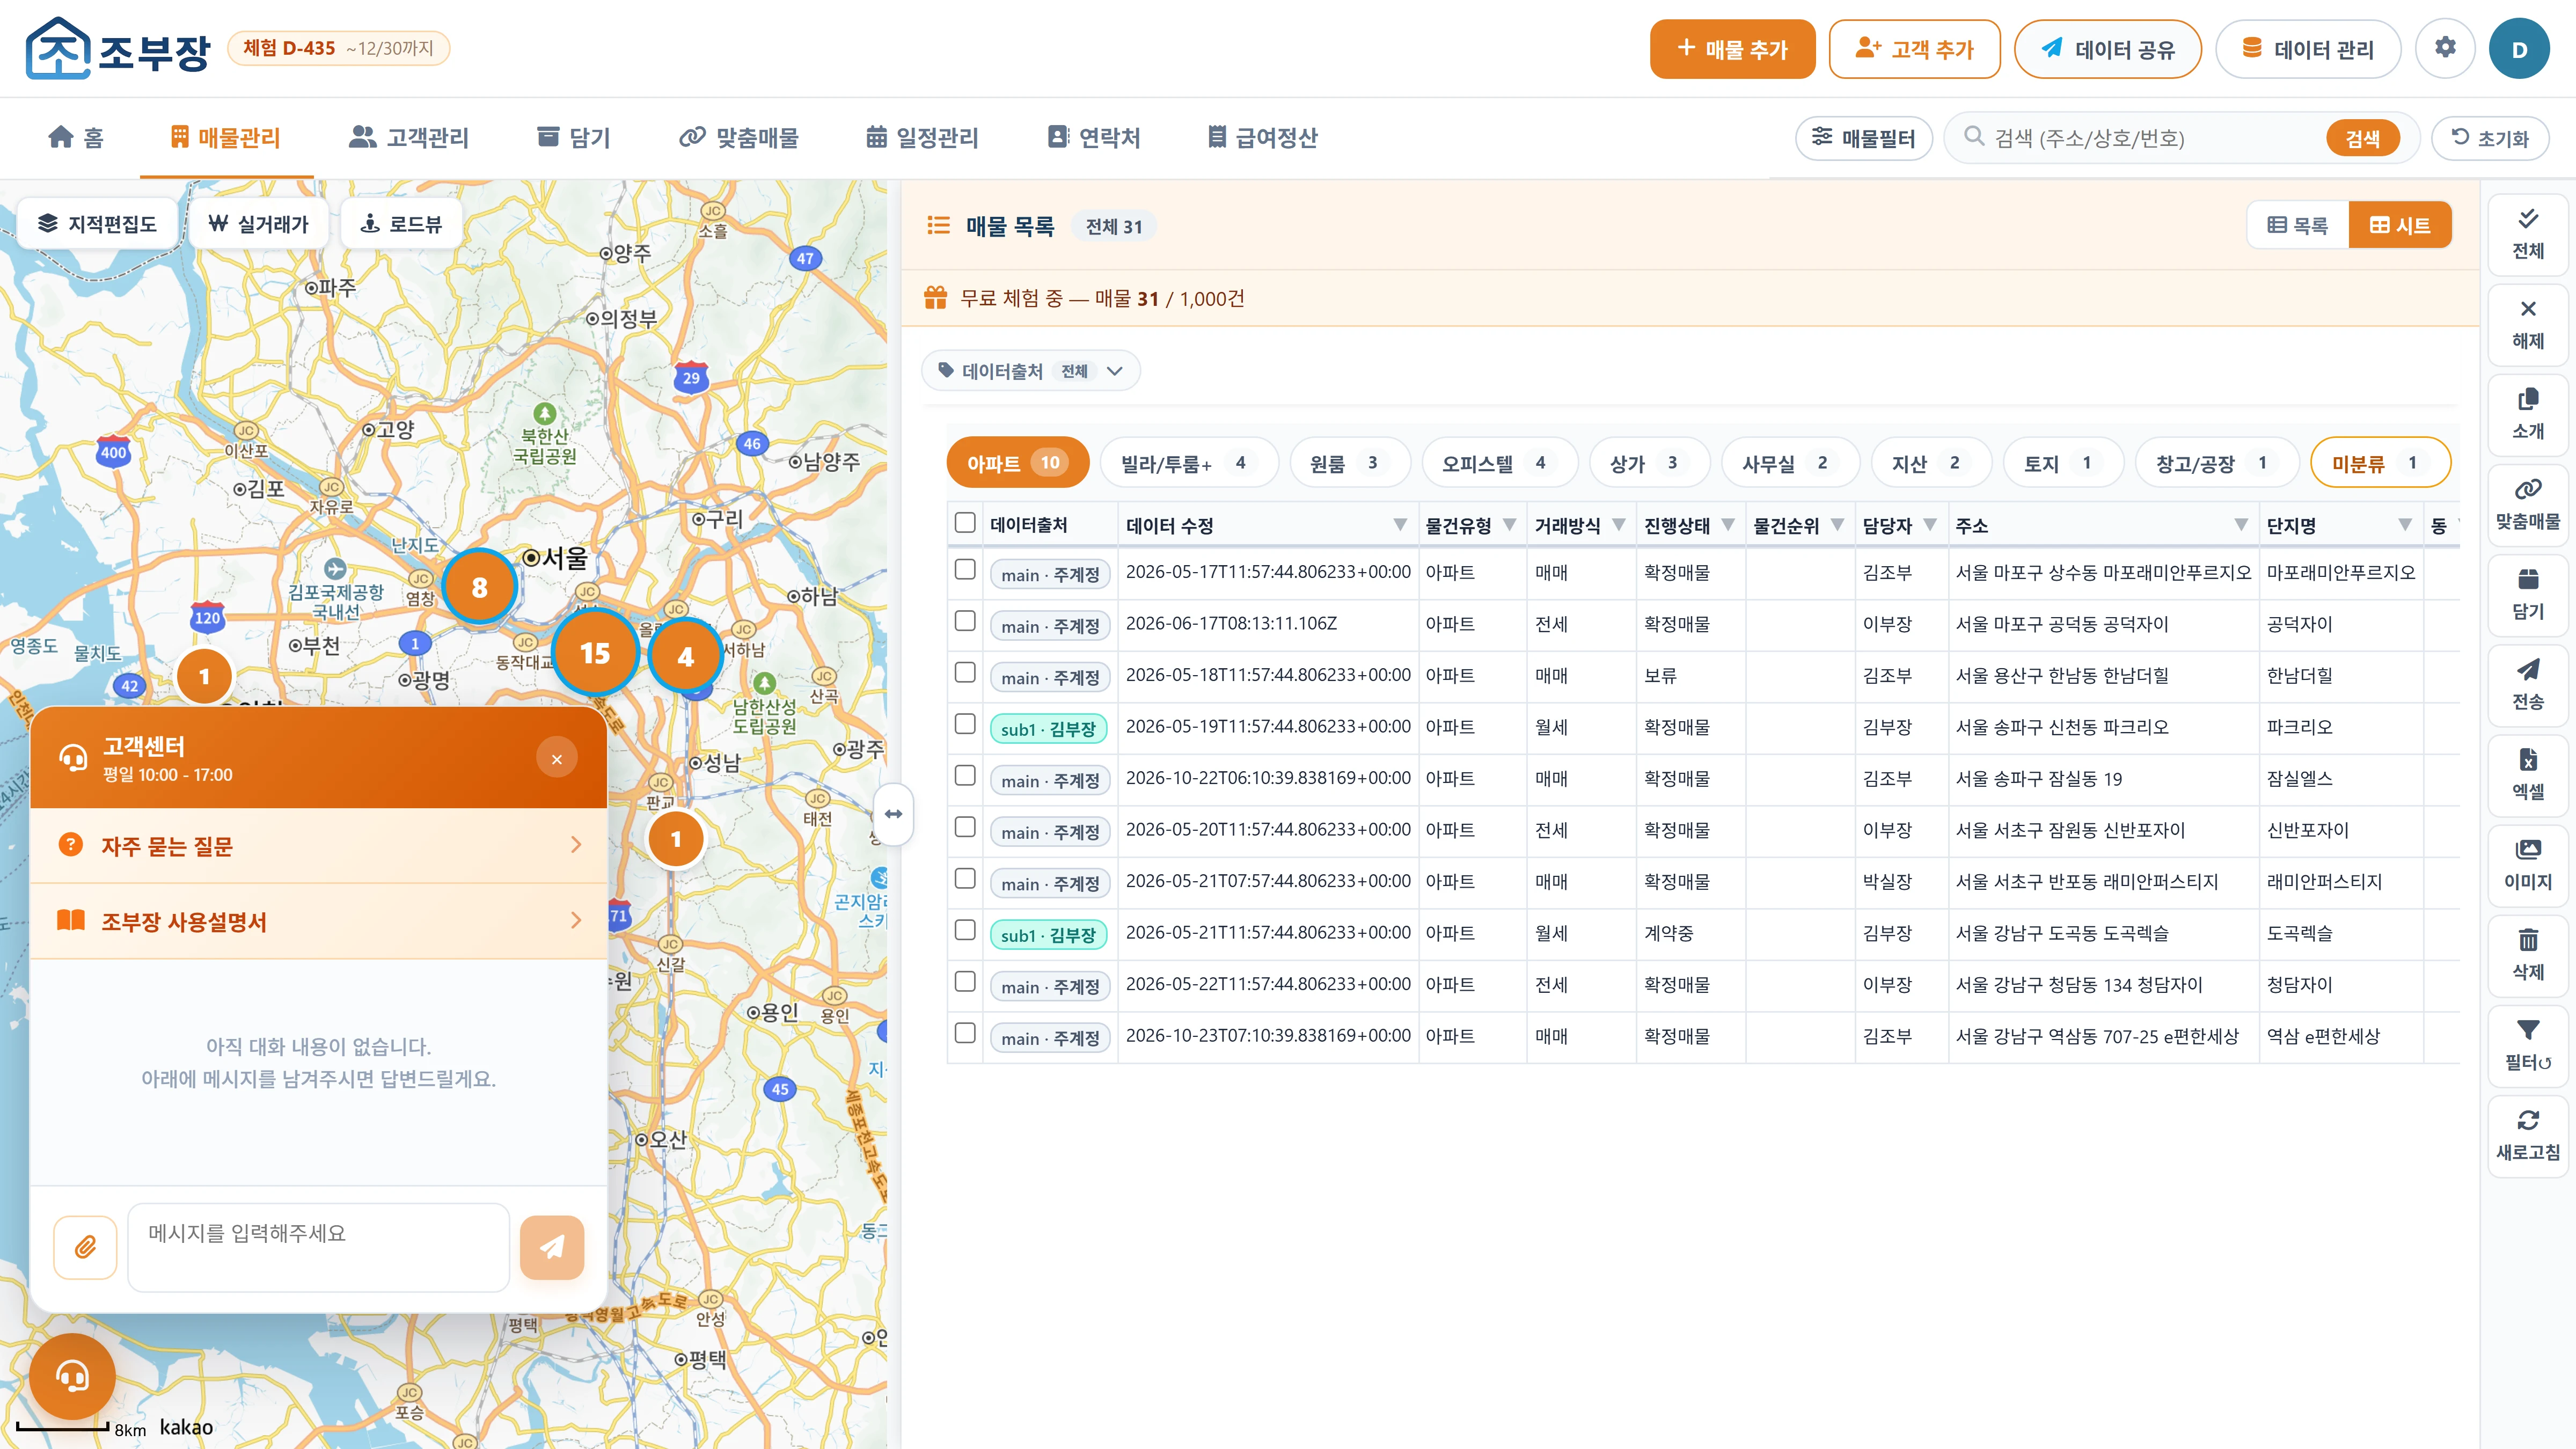The width and height of the screenshot is (2576, 1449).
Task: Open the 일정관리 tab
Action: (922, 137)
